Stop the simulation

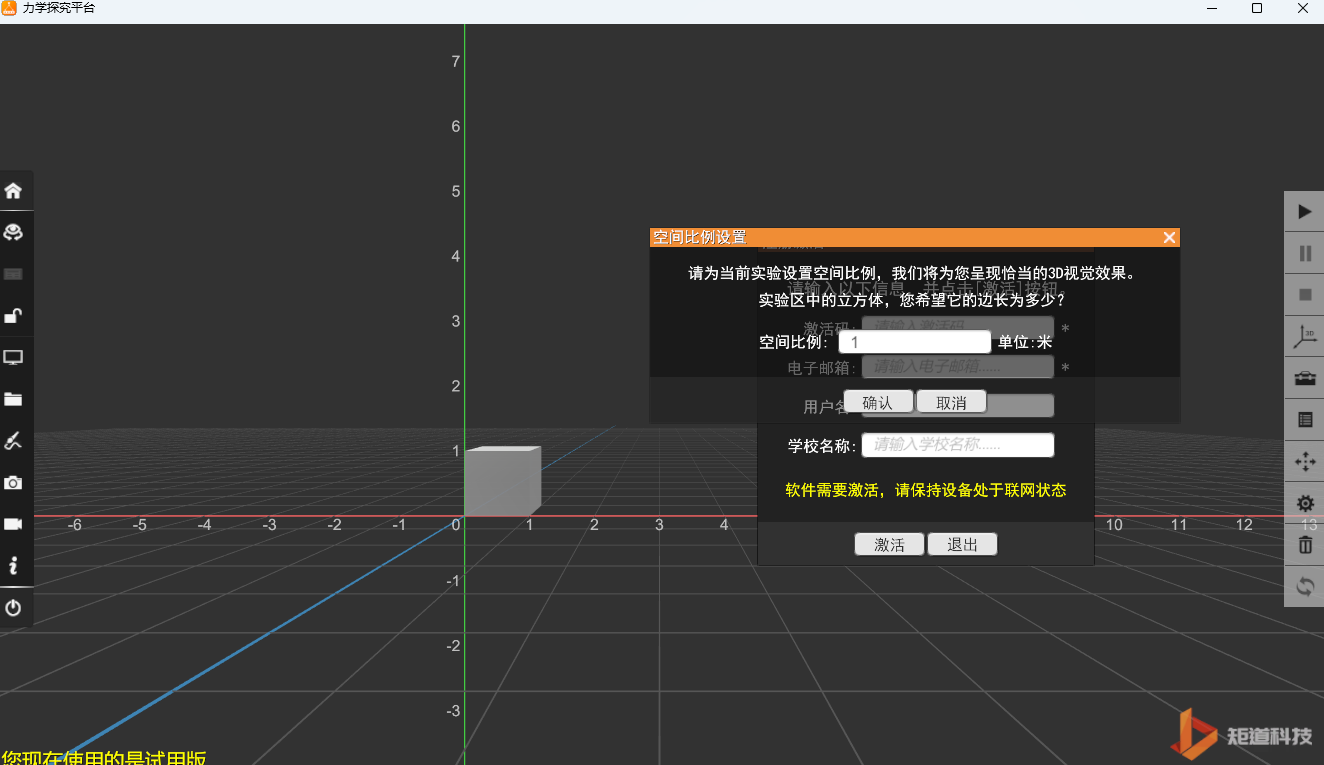coord(1304,295)
